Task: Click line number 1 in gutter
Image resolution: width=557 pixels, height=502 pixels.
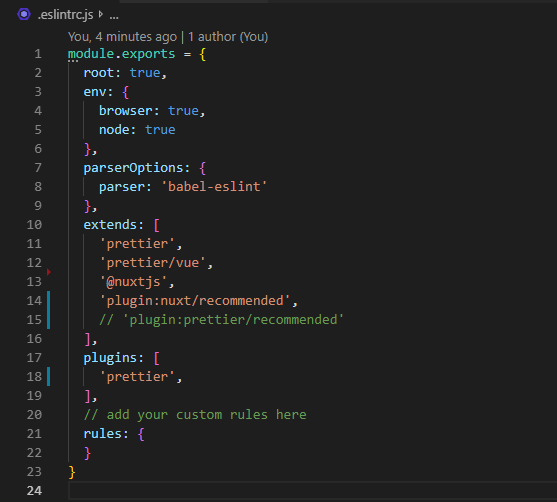Action: tap(38, 54)
